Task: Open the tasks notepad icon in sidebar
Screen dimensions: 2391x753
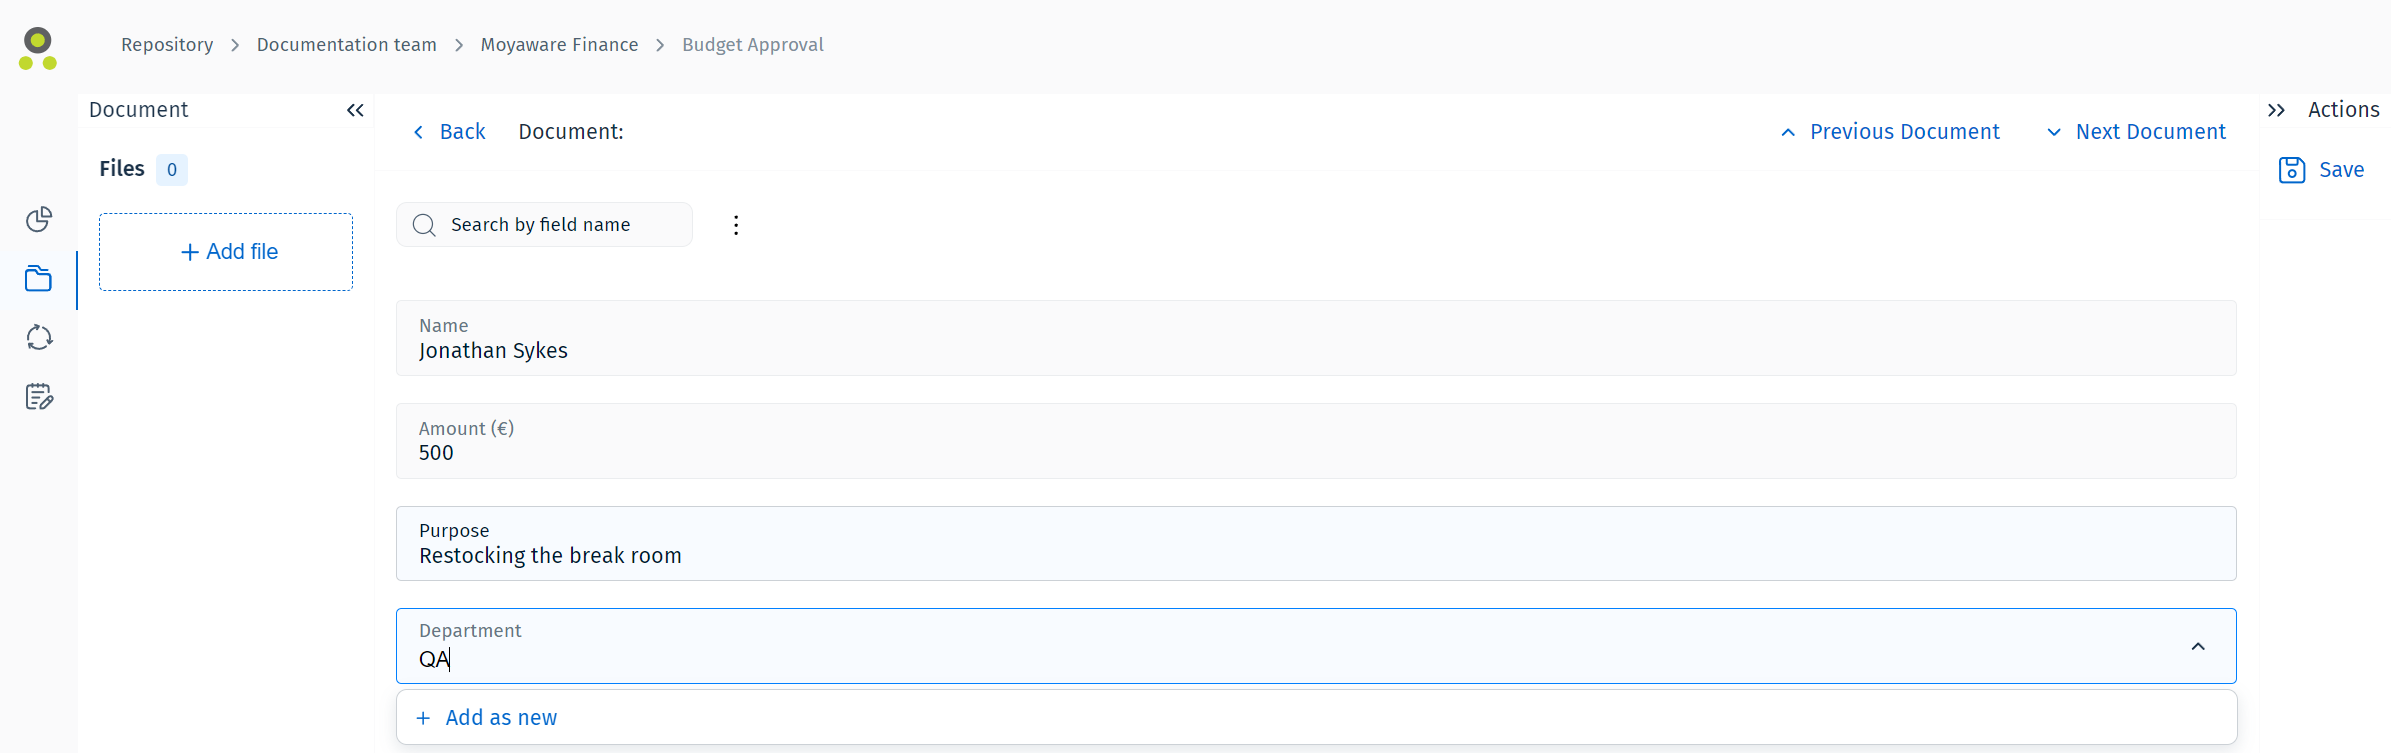Action: pos(39,397)
